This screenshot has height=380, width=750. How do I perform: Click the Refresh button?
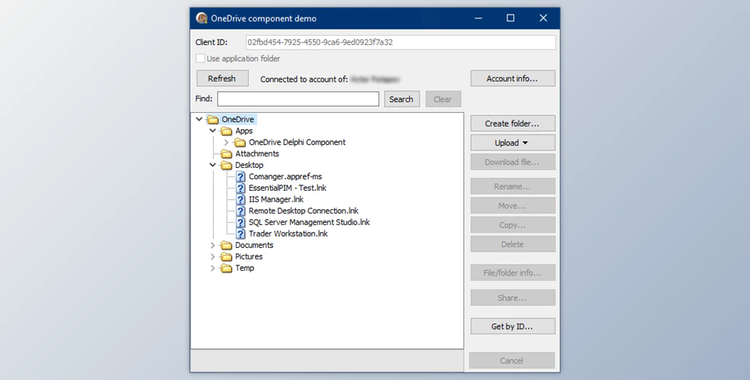tap(222, 78)
